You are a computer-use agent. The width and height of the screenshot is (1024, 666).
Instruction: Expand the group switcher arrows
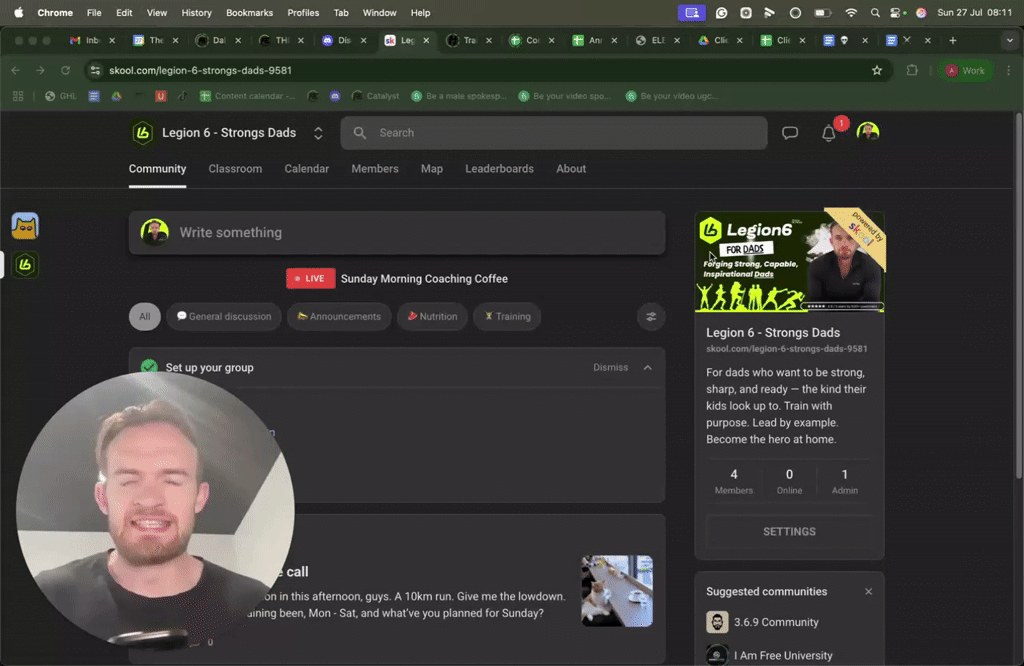[318, 133]
